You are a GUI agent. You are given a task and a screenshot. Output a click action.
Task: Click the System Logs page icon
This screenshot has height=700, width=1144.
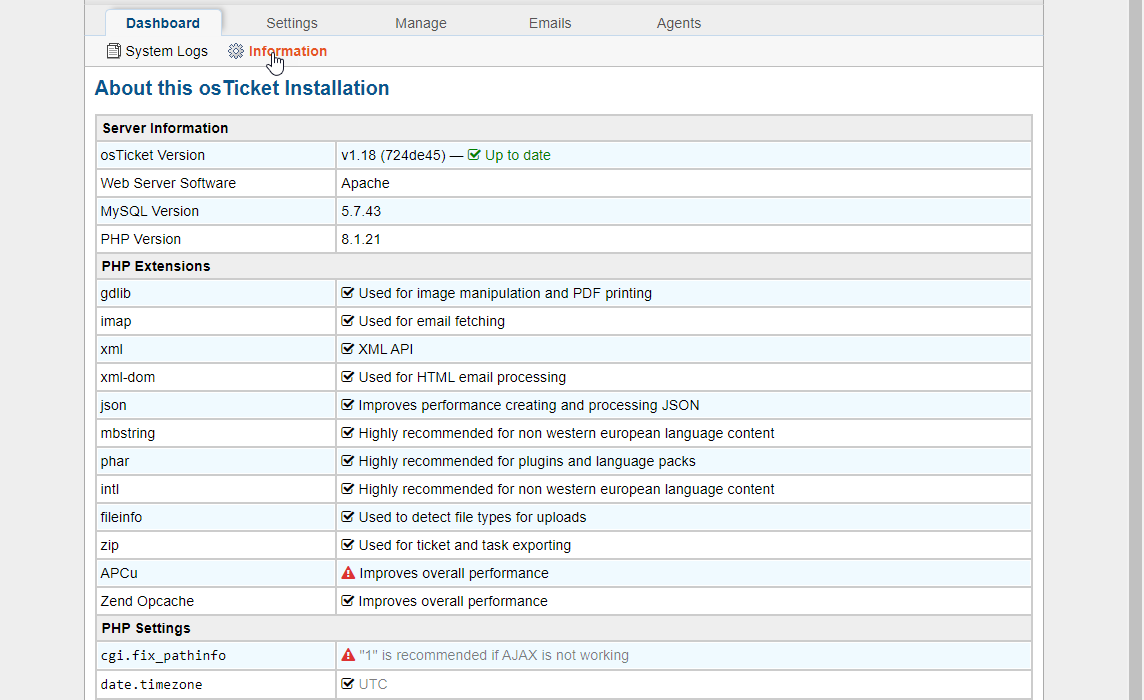[x=114, y=51]
